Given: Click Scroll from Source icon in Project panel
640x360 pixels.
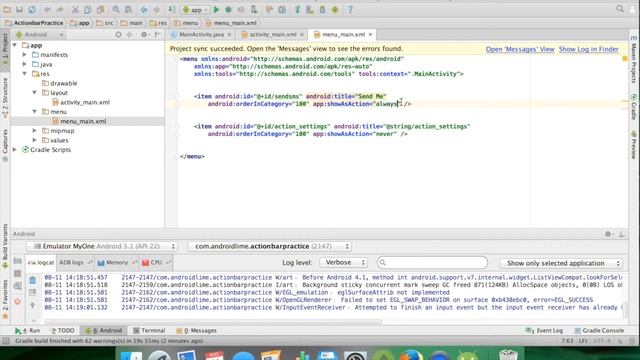Looking at the screenshot, I should (118, 35).
